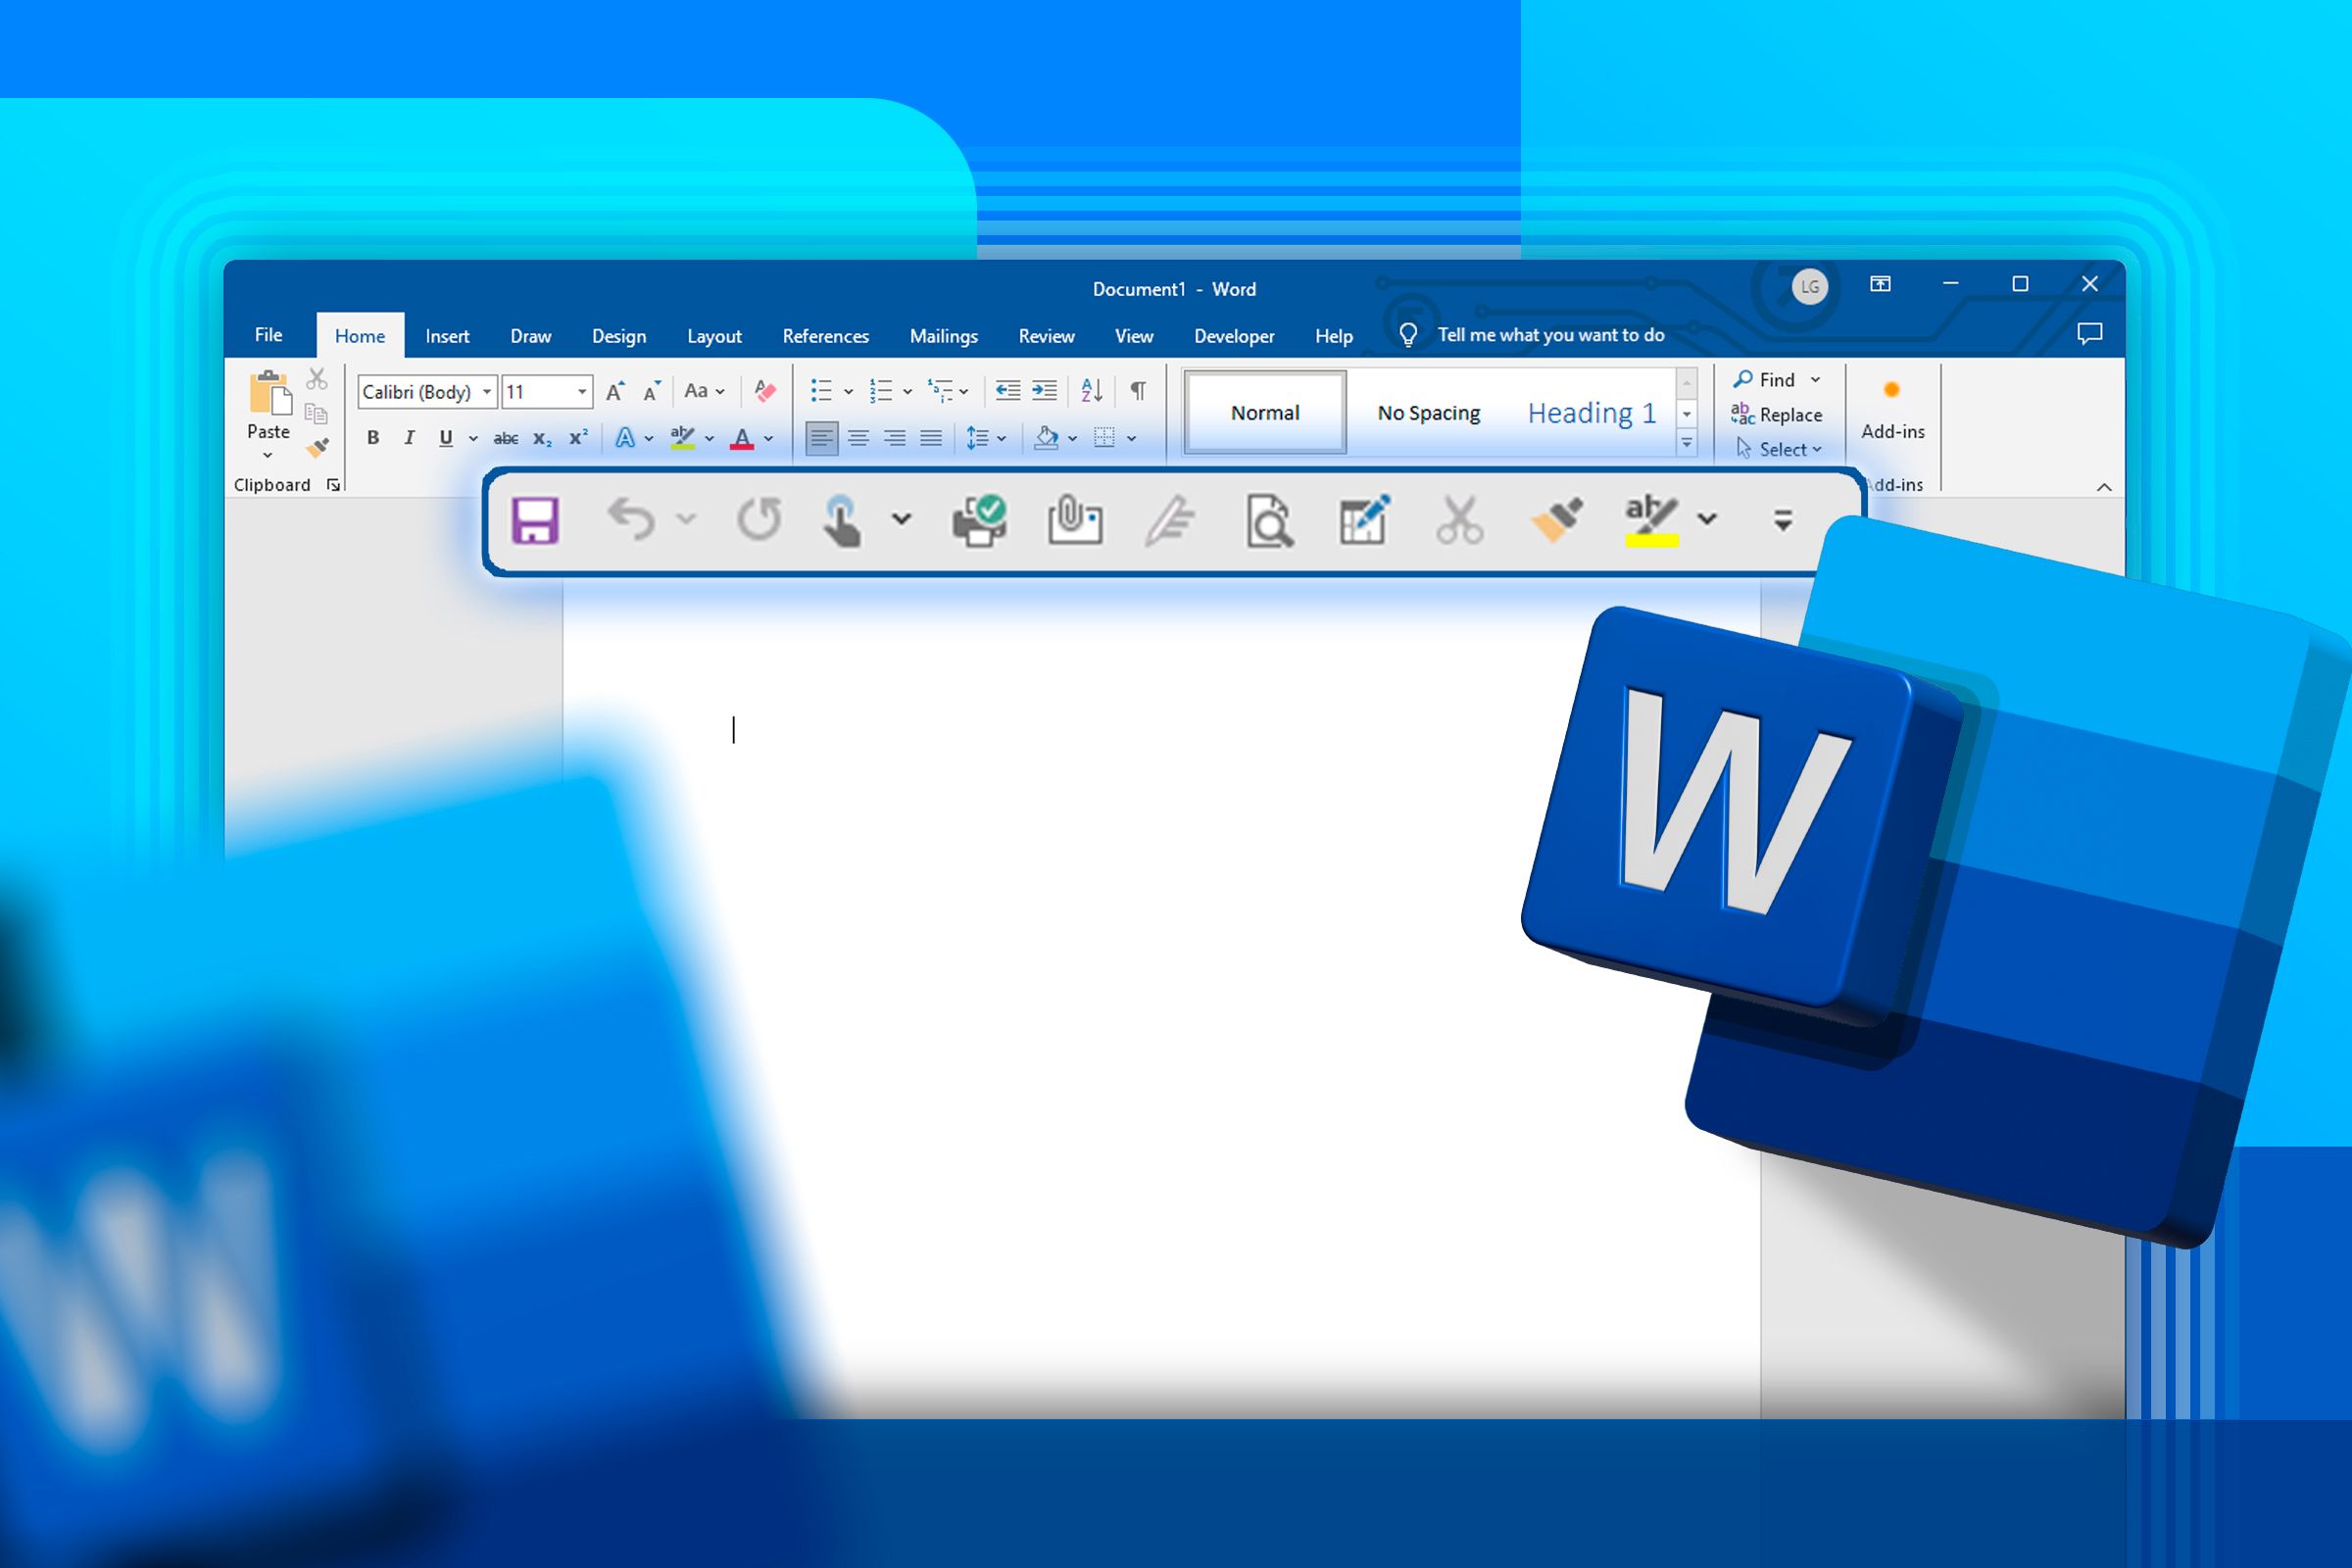The width and height of the screenshot is (2352, 1568).
Task: Click the Font Color picker swatch
Action: point(739,437)
